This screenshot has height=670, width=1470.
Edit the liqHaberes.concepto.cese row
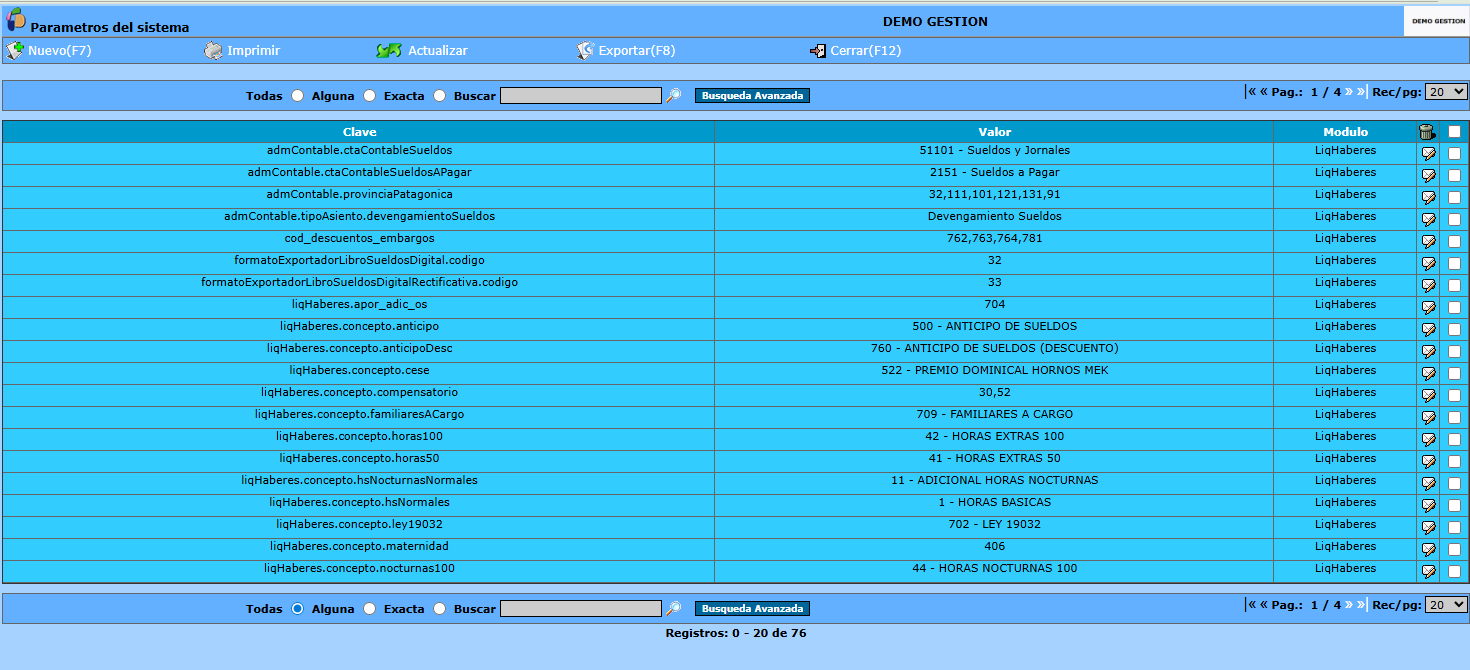coord(1428,374)
